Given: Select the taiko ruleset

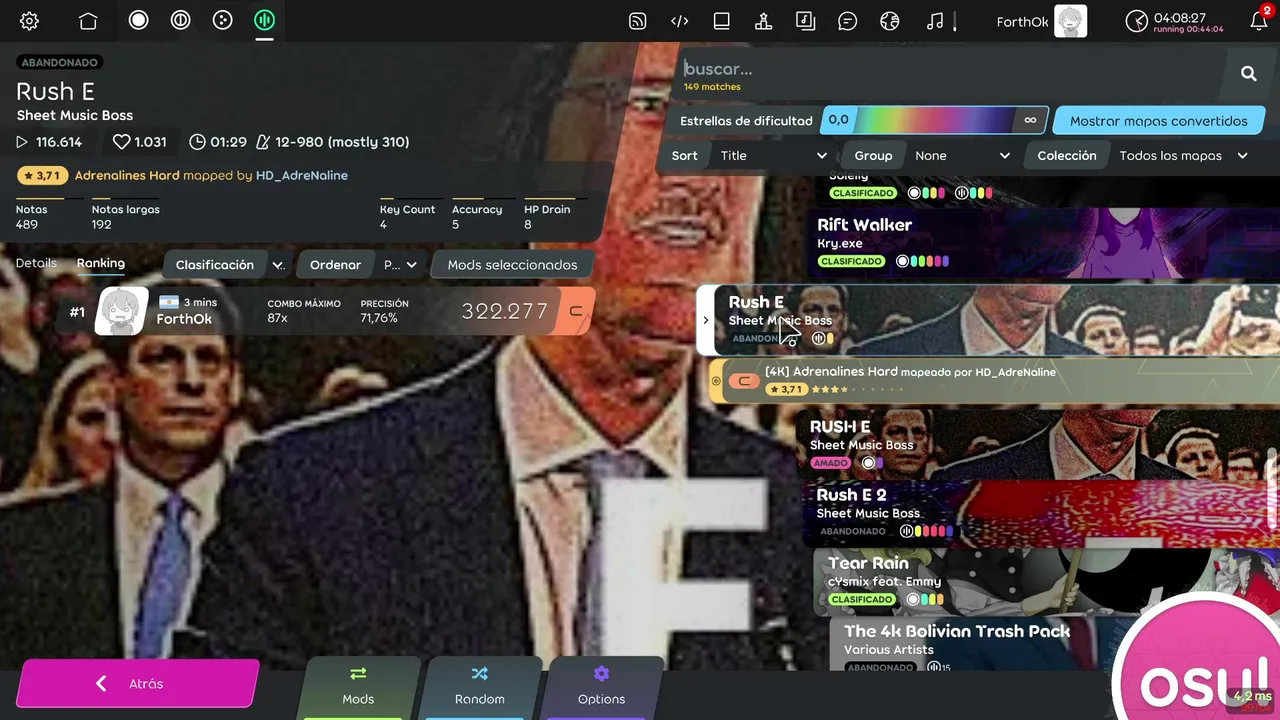Looking at the screenshot, I should pyautogui.click(x=180, y=21).
